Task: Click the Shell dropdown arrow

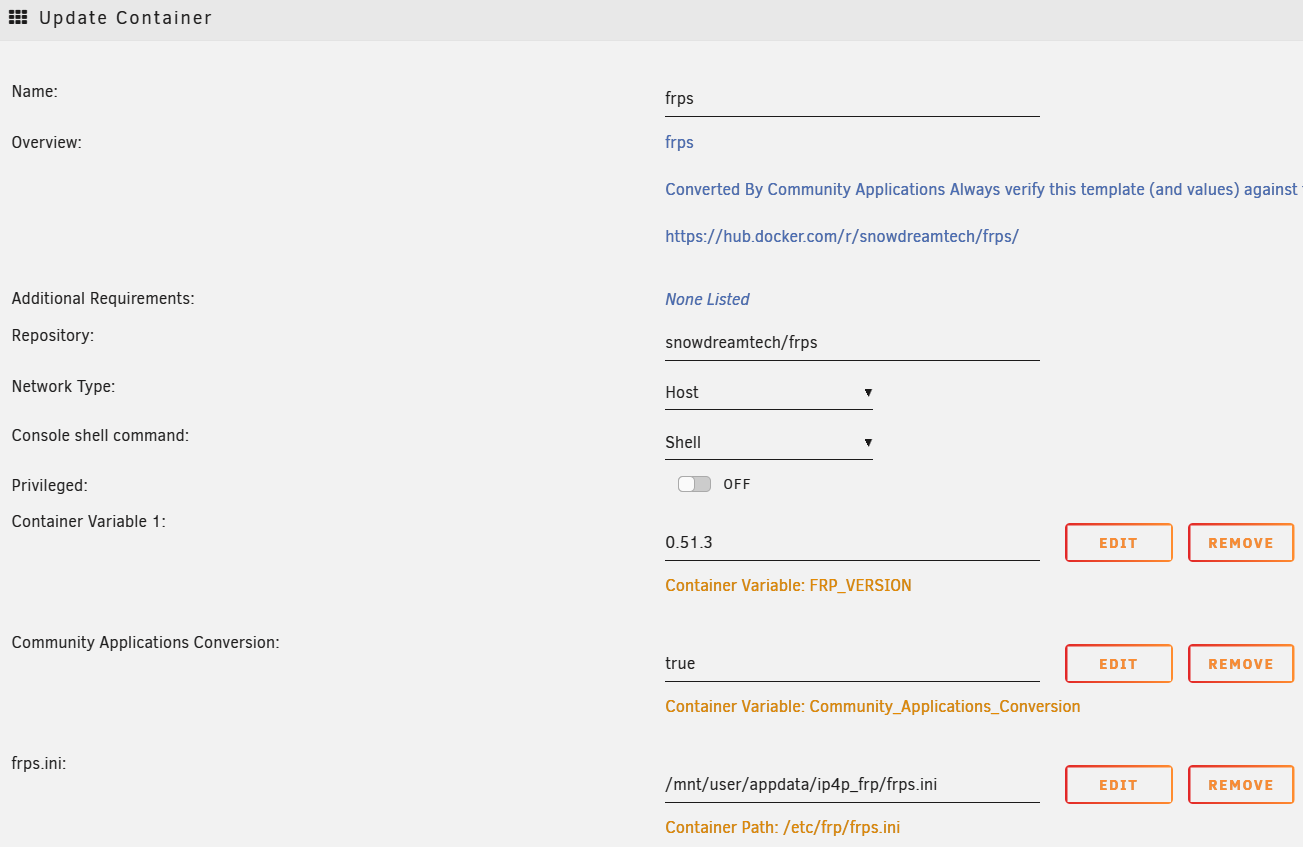Action: 868,442
